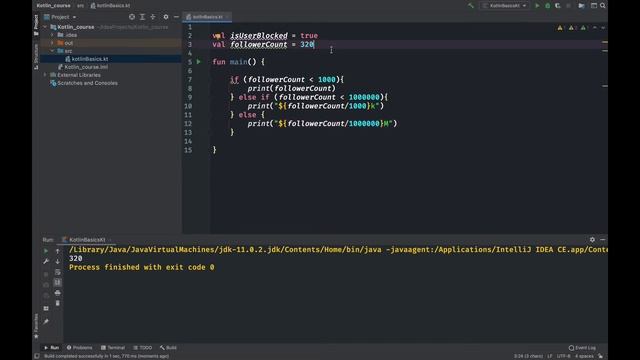Click the editor's right-side error stripe scrollbar

pyautogui.click(x=604, y=128)
